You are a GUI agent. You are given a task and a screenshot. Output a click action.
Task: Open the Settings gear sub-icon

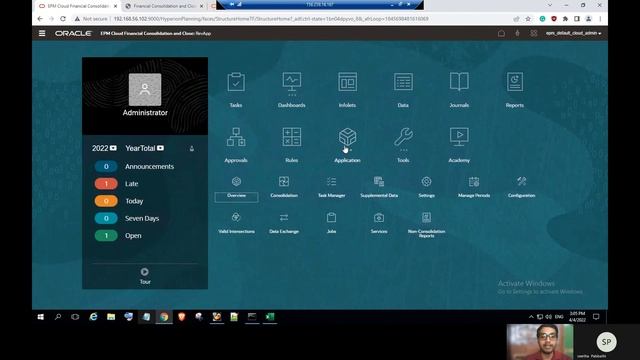(427, 182)
